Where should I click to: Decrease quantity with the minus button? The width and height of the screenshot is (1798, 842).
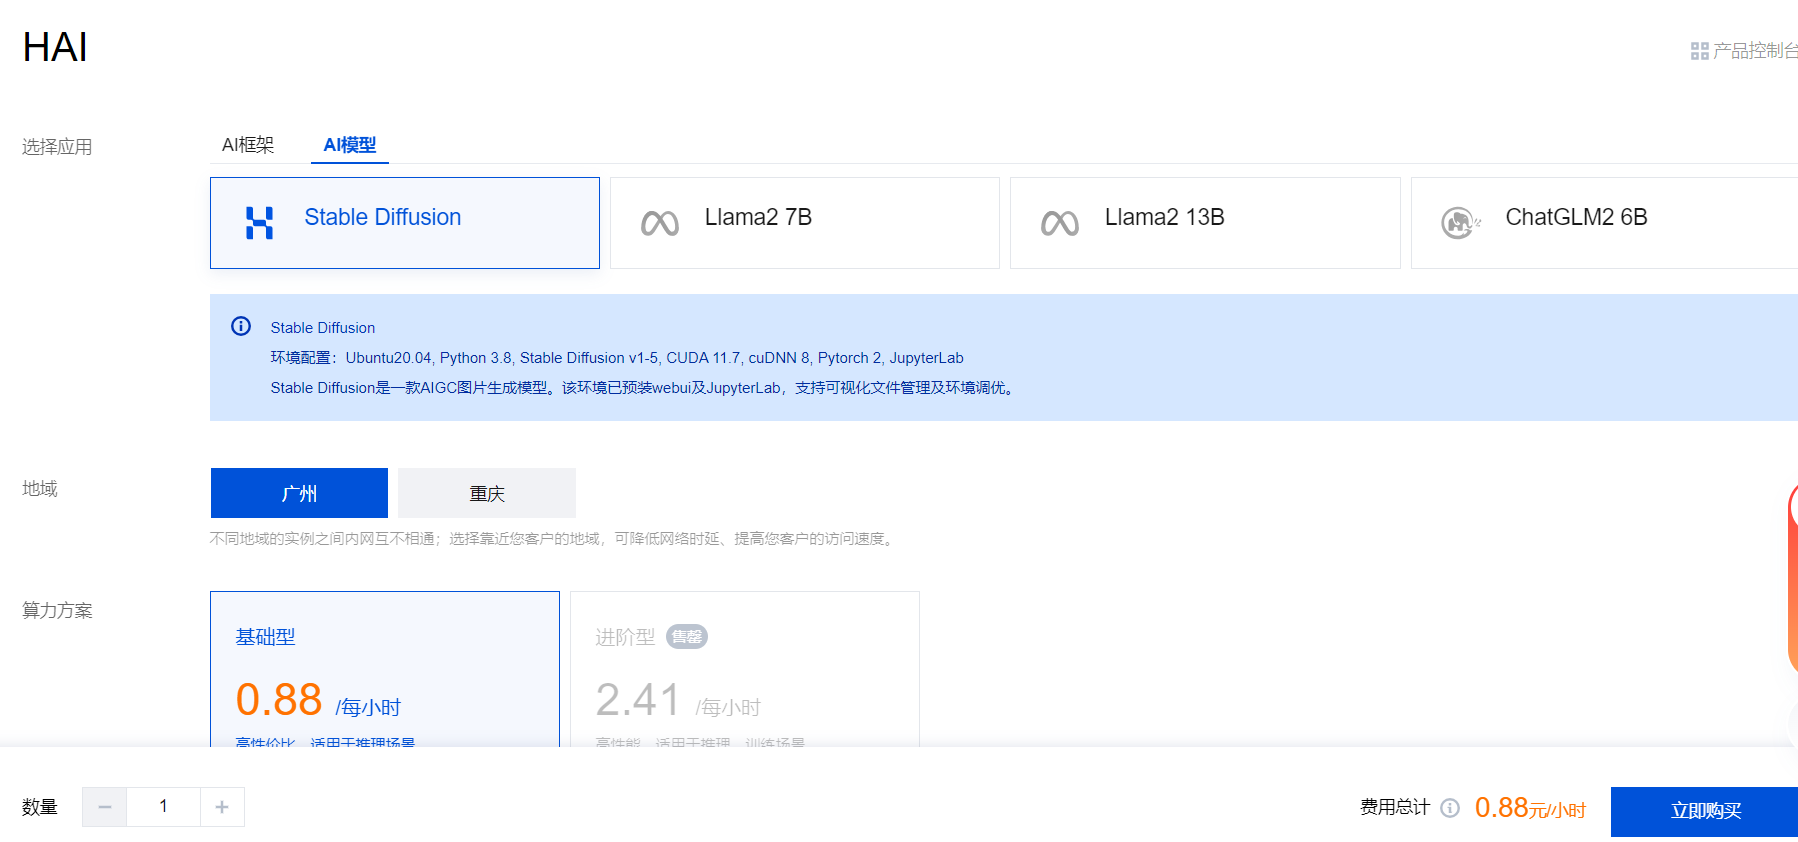point(105,807)
